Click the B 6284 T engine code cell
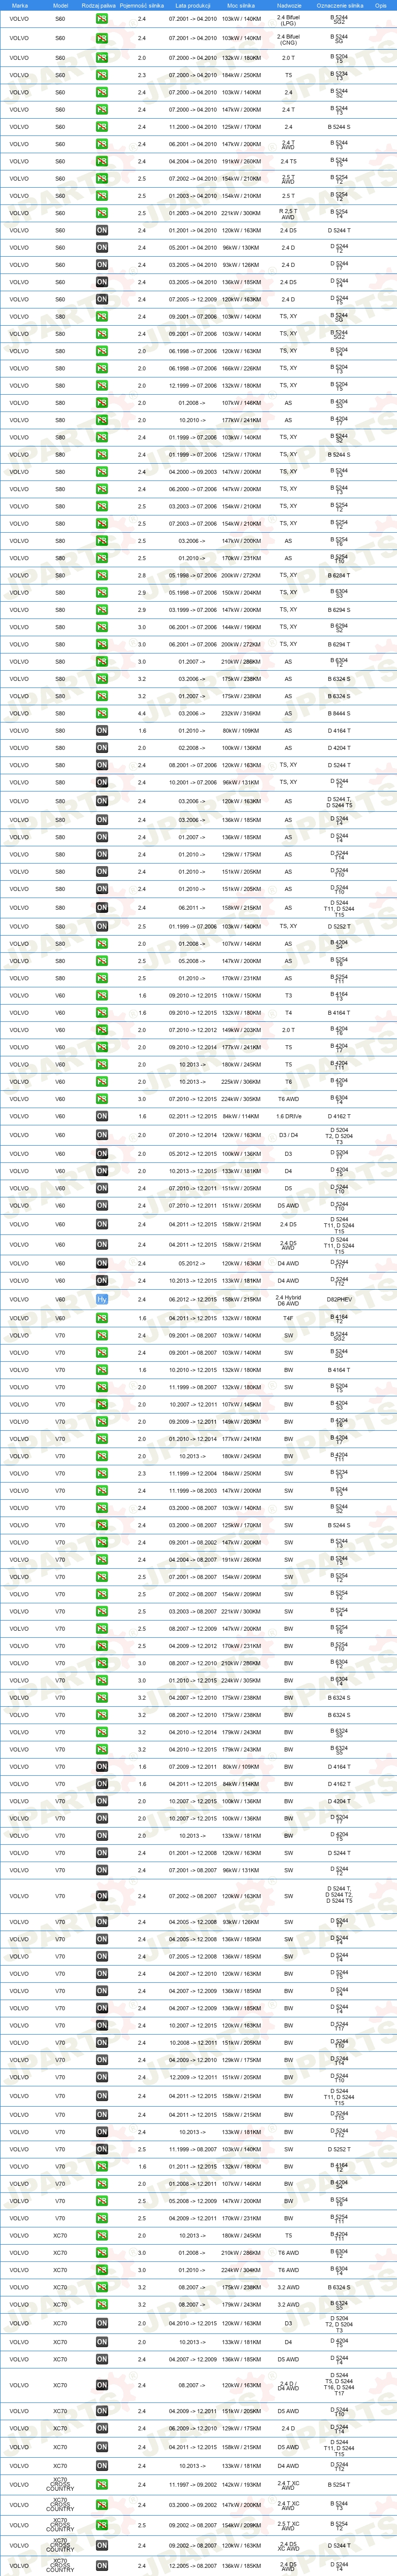The width and height of the screenshot is (397, 2576). tap(339, 576)
